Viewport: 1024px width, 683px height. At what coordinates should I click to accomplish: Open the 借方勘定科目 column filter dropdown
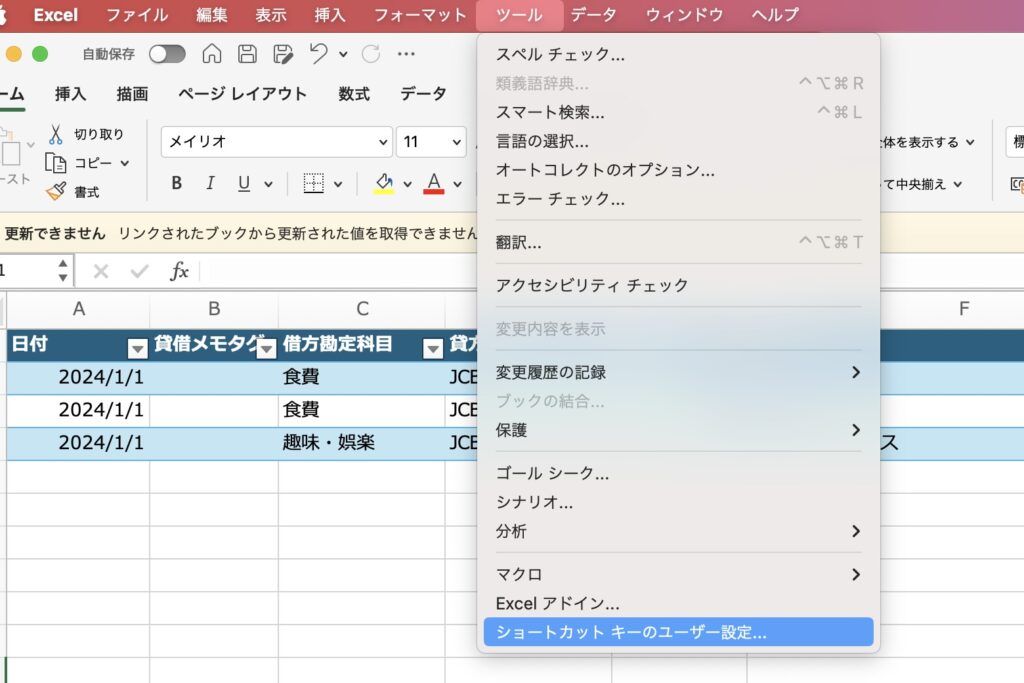pos(432,349)
